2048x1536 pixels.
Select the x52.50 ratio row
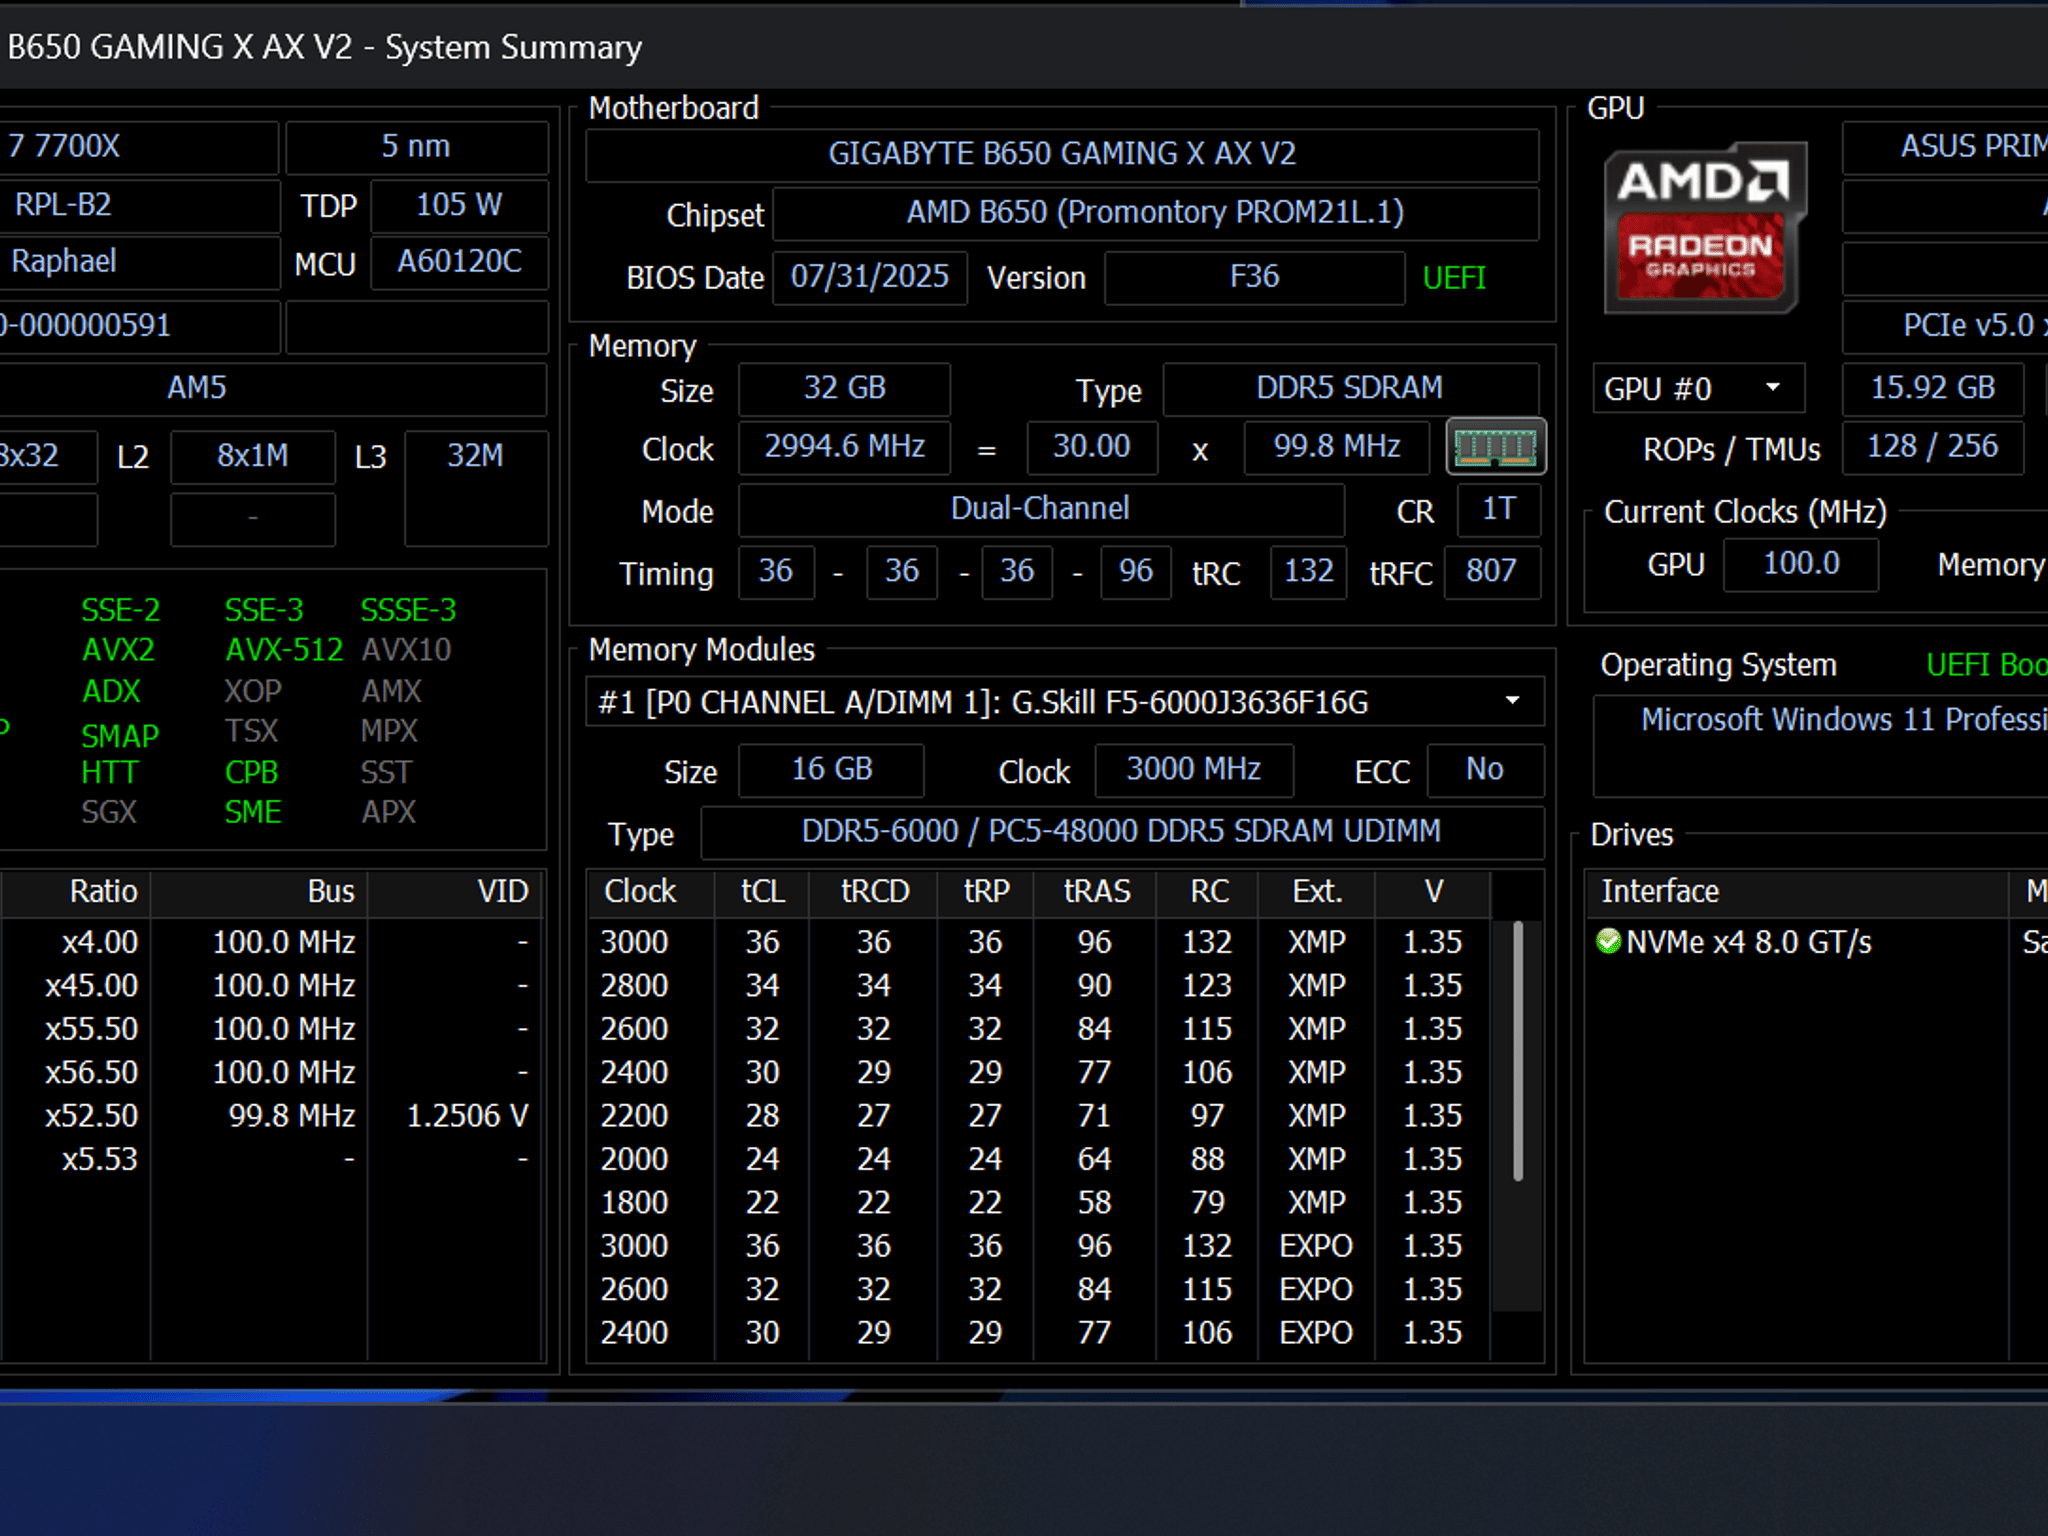click(x=270, y=1115)
